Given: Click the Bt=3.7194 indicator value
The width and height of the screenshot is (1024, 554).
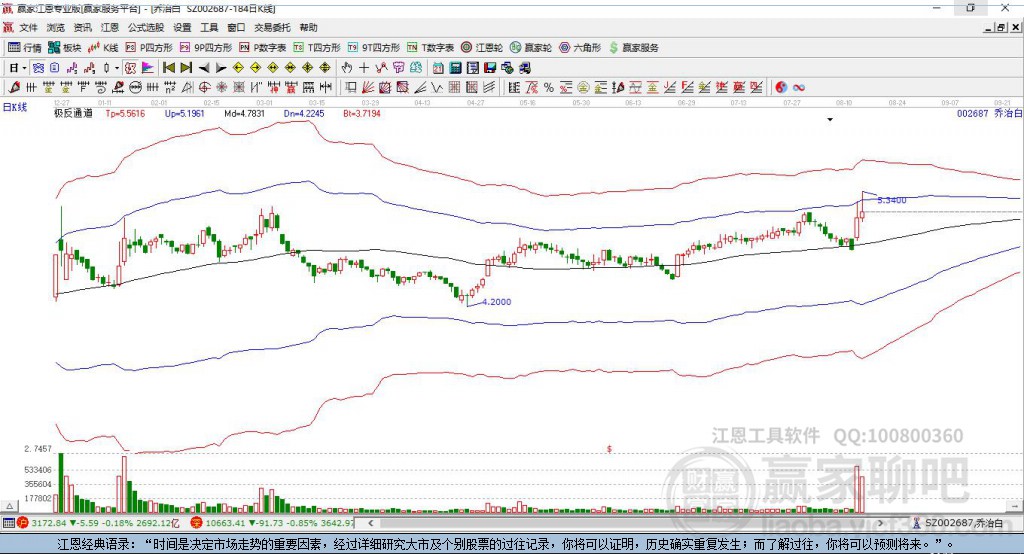Looking at the screenshot, I should pos(362,114).
